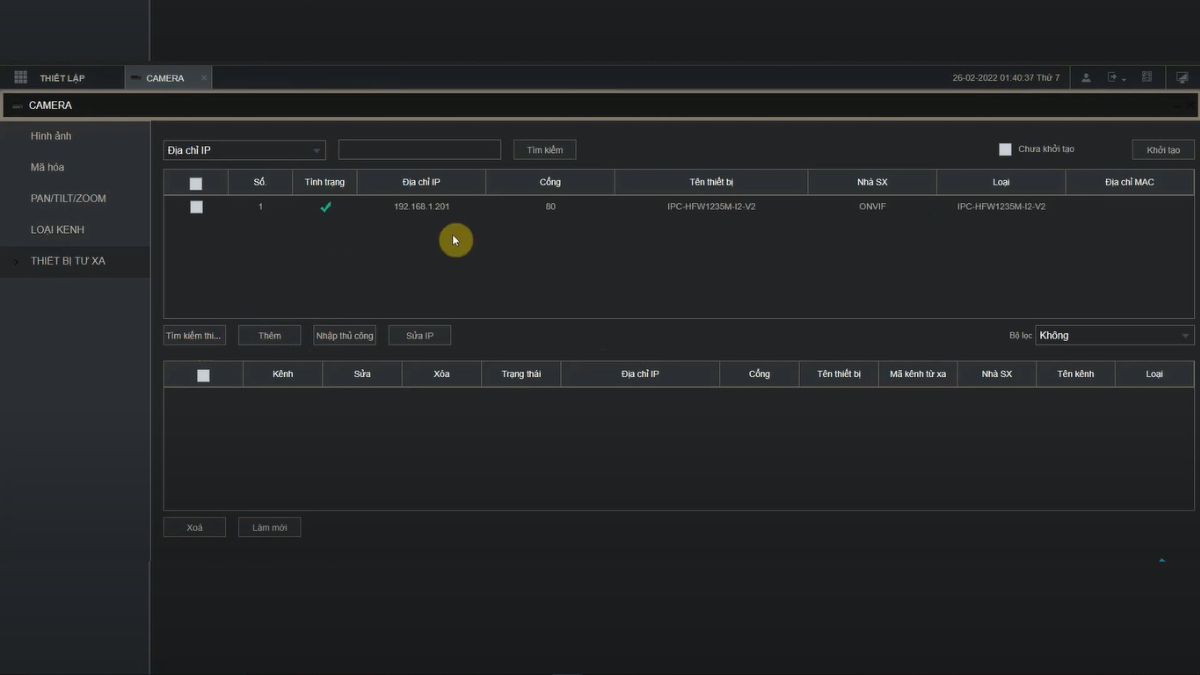Select all searched devices header checkbox
The width and height of the screenshot is (1200, 675).
pyautogui.click(x=196, y=183)
